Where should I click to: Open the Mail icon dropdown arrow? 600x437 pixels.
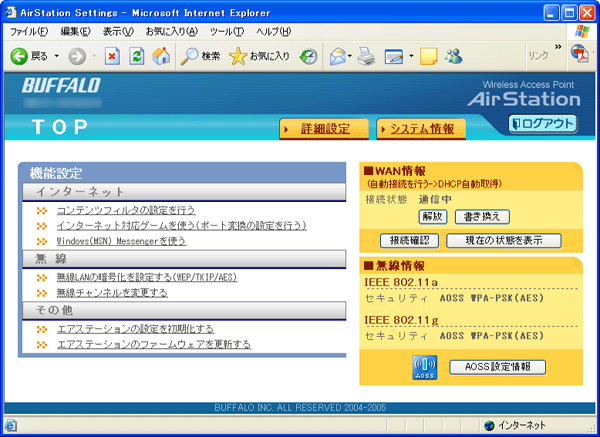350,56
